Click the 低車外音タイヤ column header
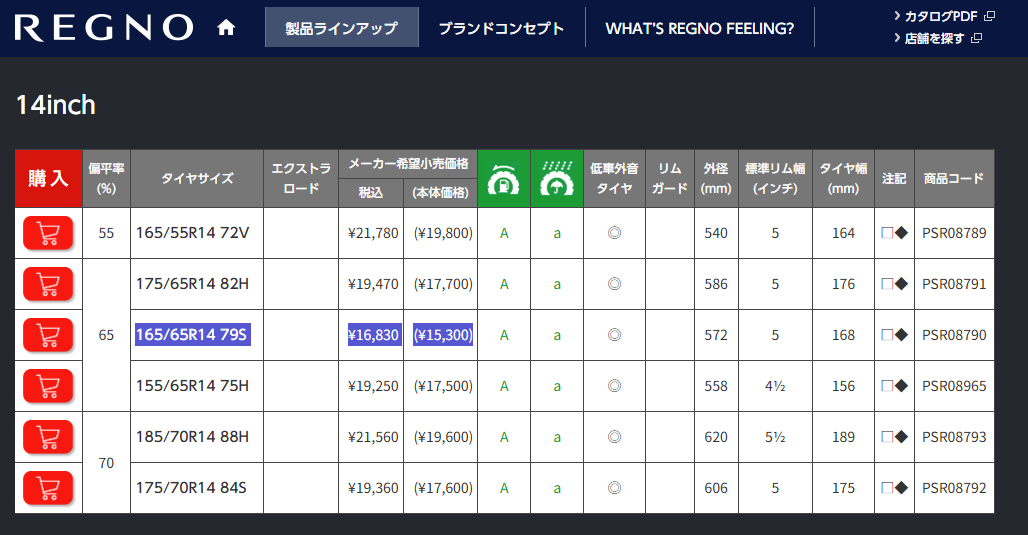 tap(614, 178)
